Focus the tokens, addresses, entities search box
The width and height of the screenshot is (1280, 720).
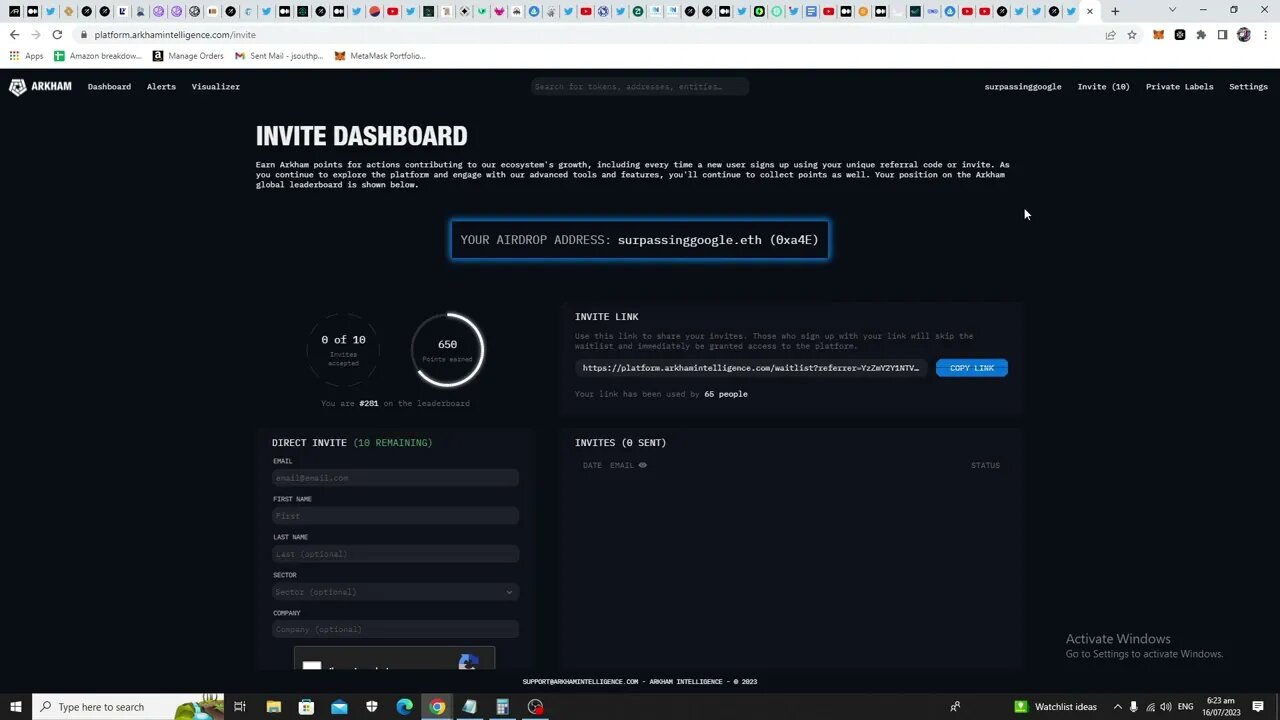(640, 87)
